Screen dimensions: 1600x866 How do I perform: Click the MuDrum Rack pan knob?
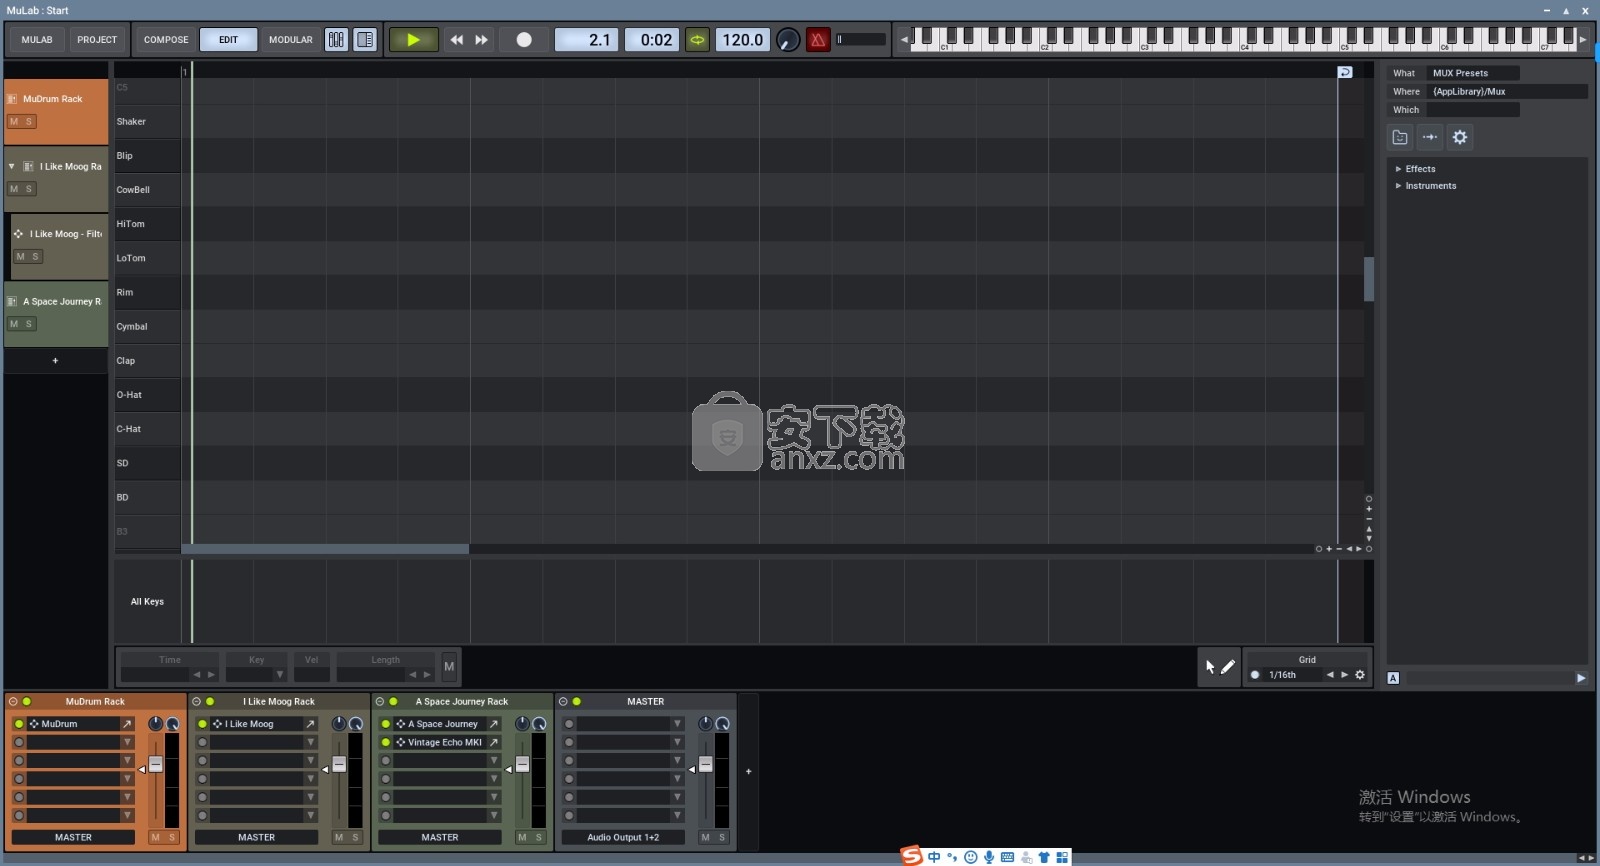click(155, 724)
